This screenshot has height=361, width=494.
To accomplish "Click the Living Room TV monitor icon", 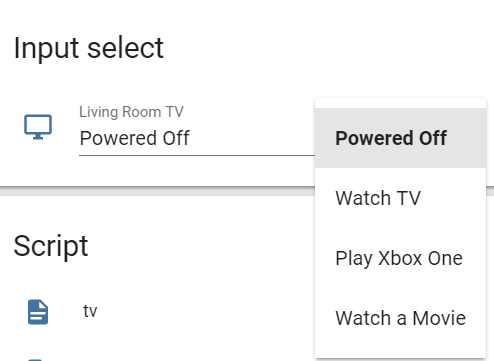I will click(38, 127).
